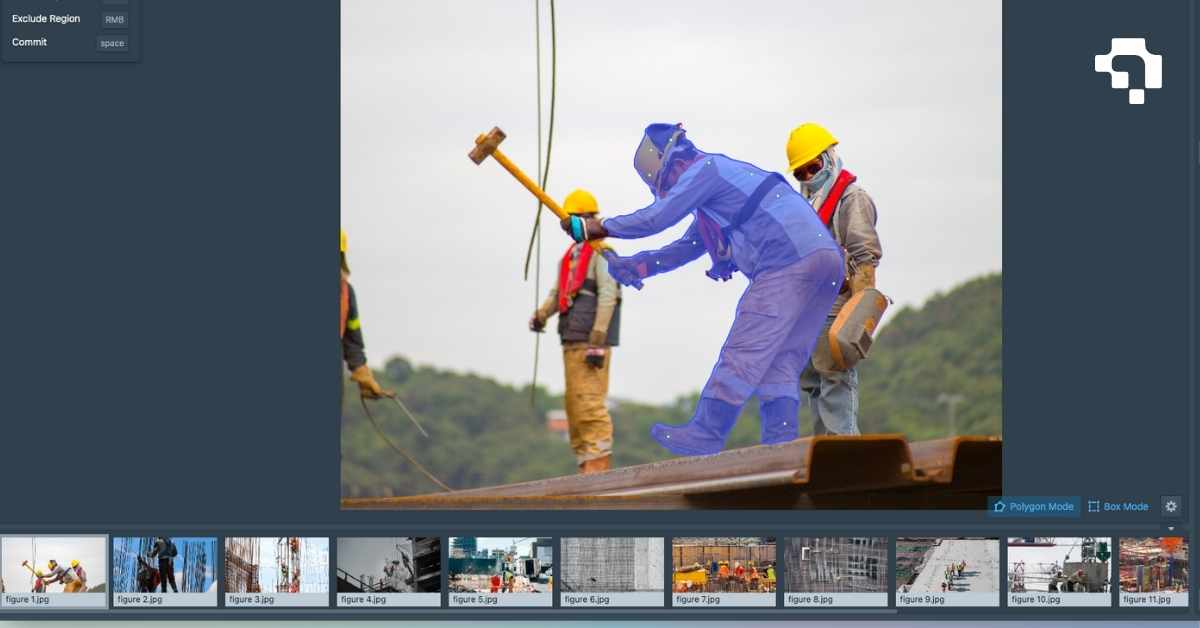Load thumbnail figure 4.jpg
1200x628 pixels.
pyautogui.click(x=389, y=572)
